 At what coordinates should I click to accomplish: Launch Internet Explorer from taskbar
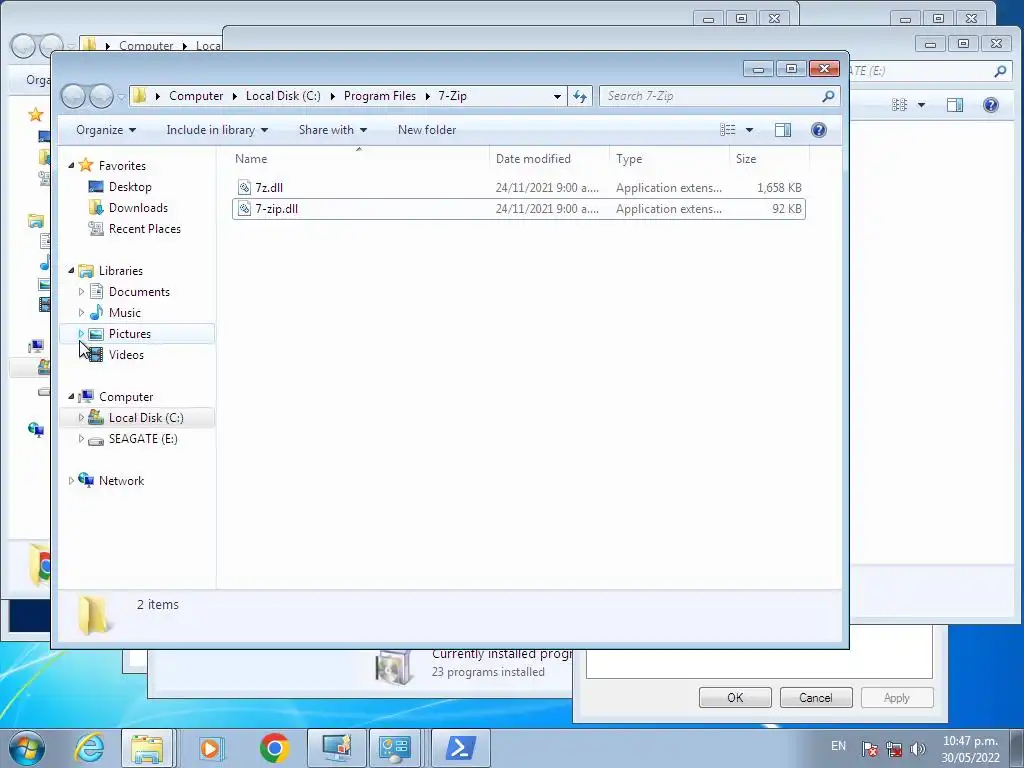(x=88, y=748)
